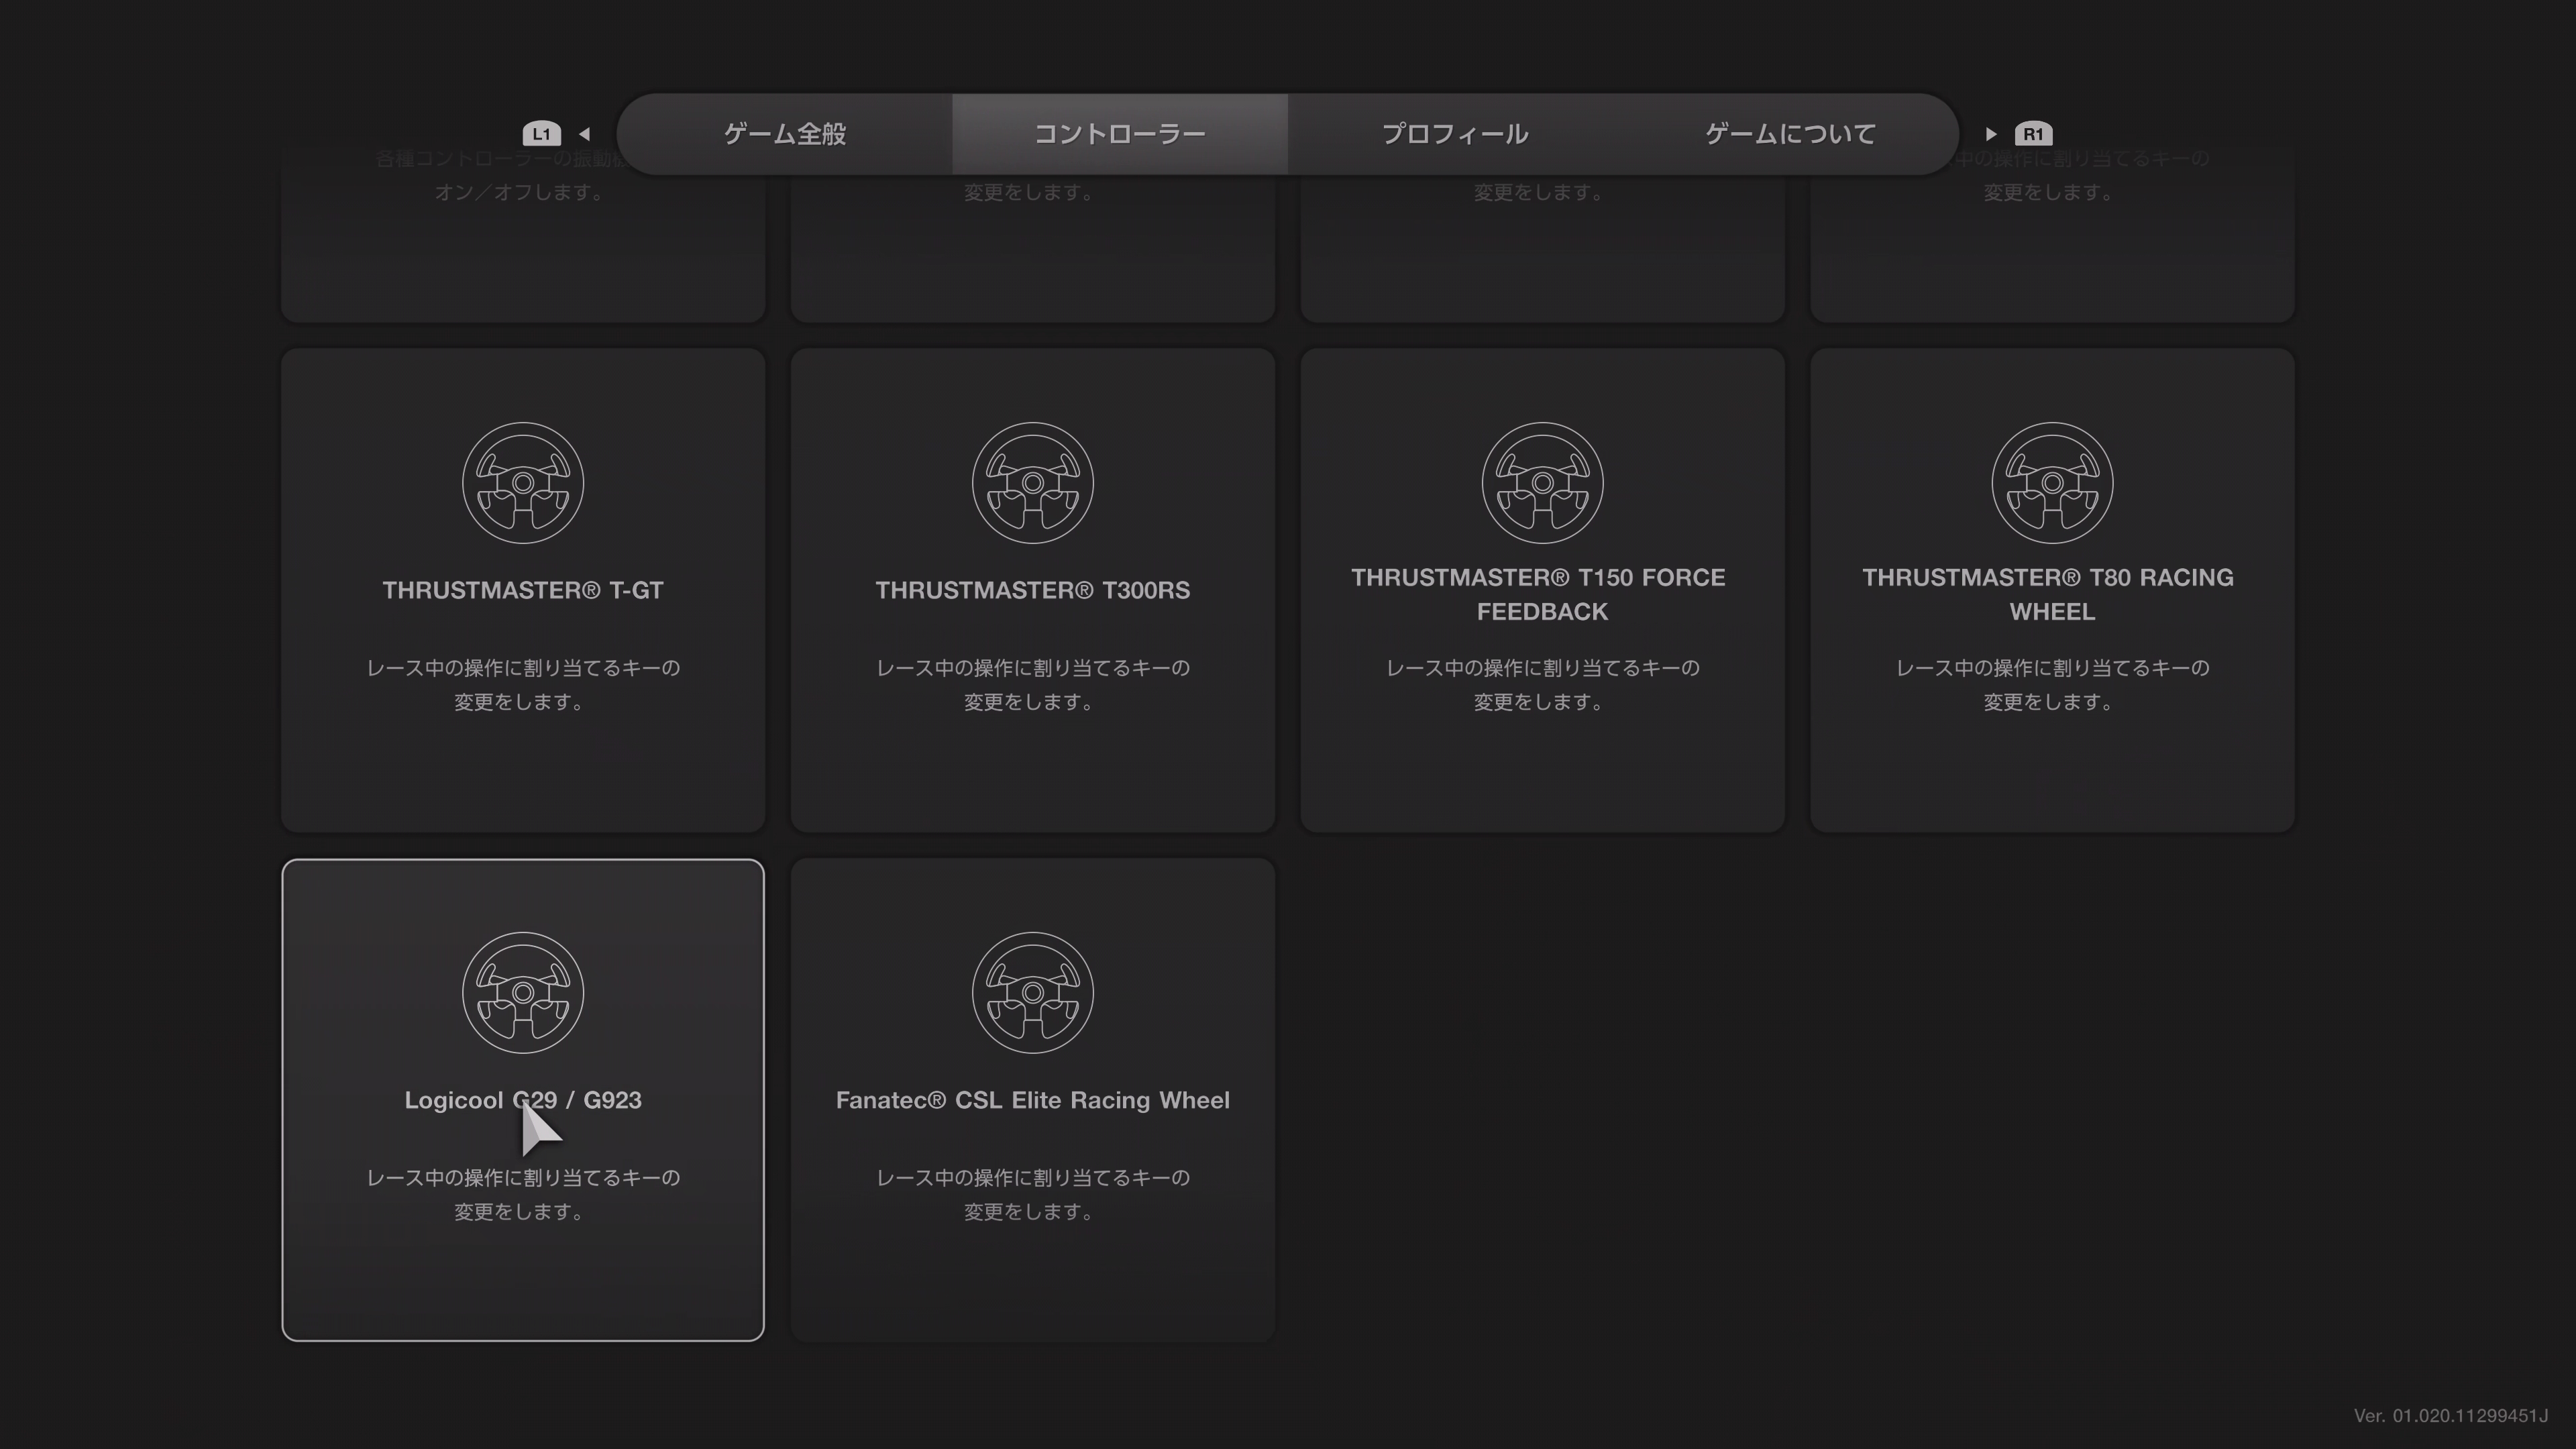2576x1449 pixels.
Task: Open THRUSTMASTER® T300RS settings label
Action: tap(1032, 590)
